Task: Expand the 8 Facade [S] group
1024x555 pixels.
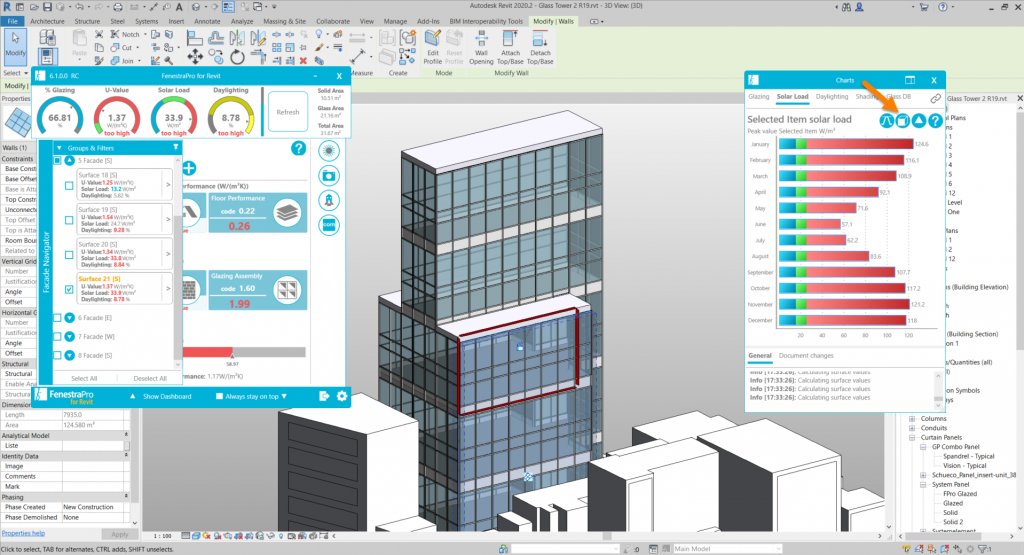Action: (x=70, y=355)
